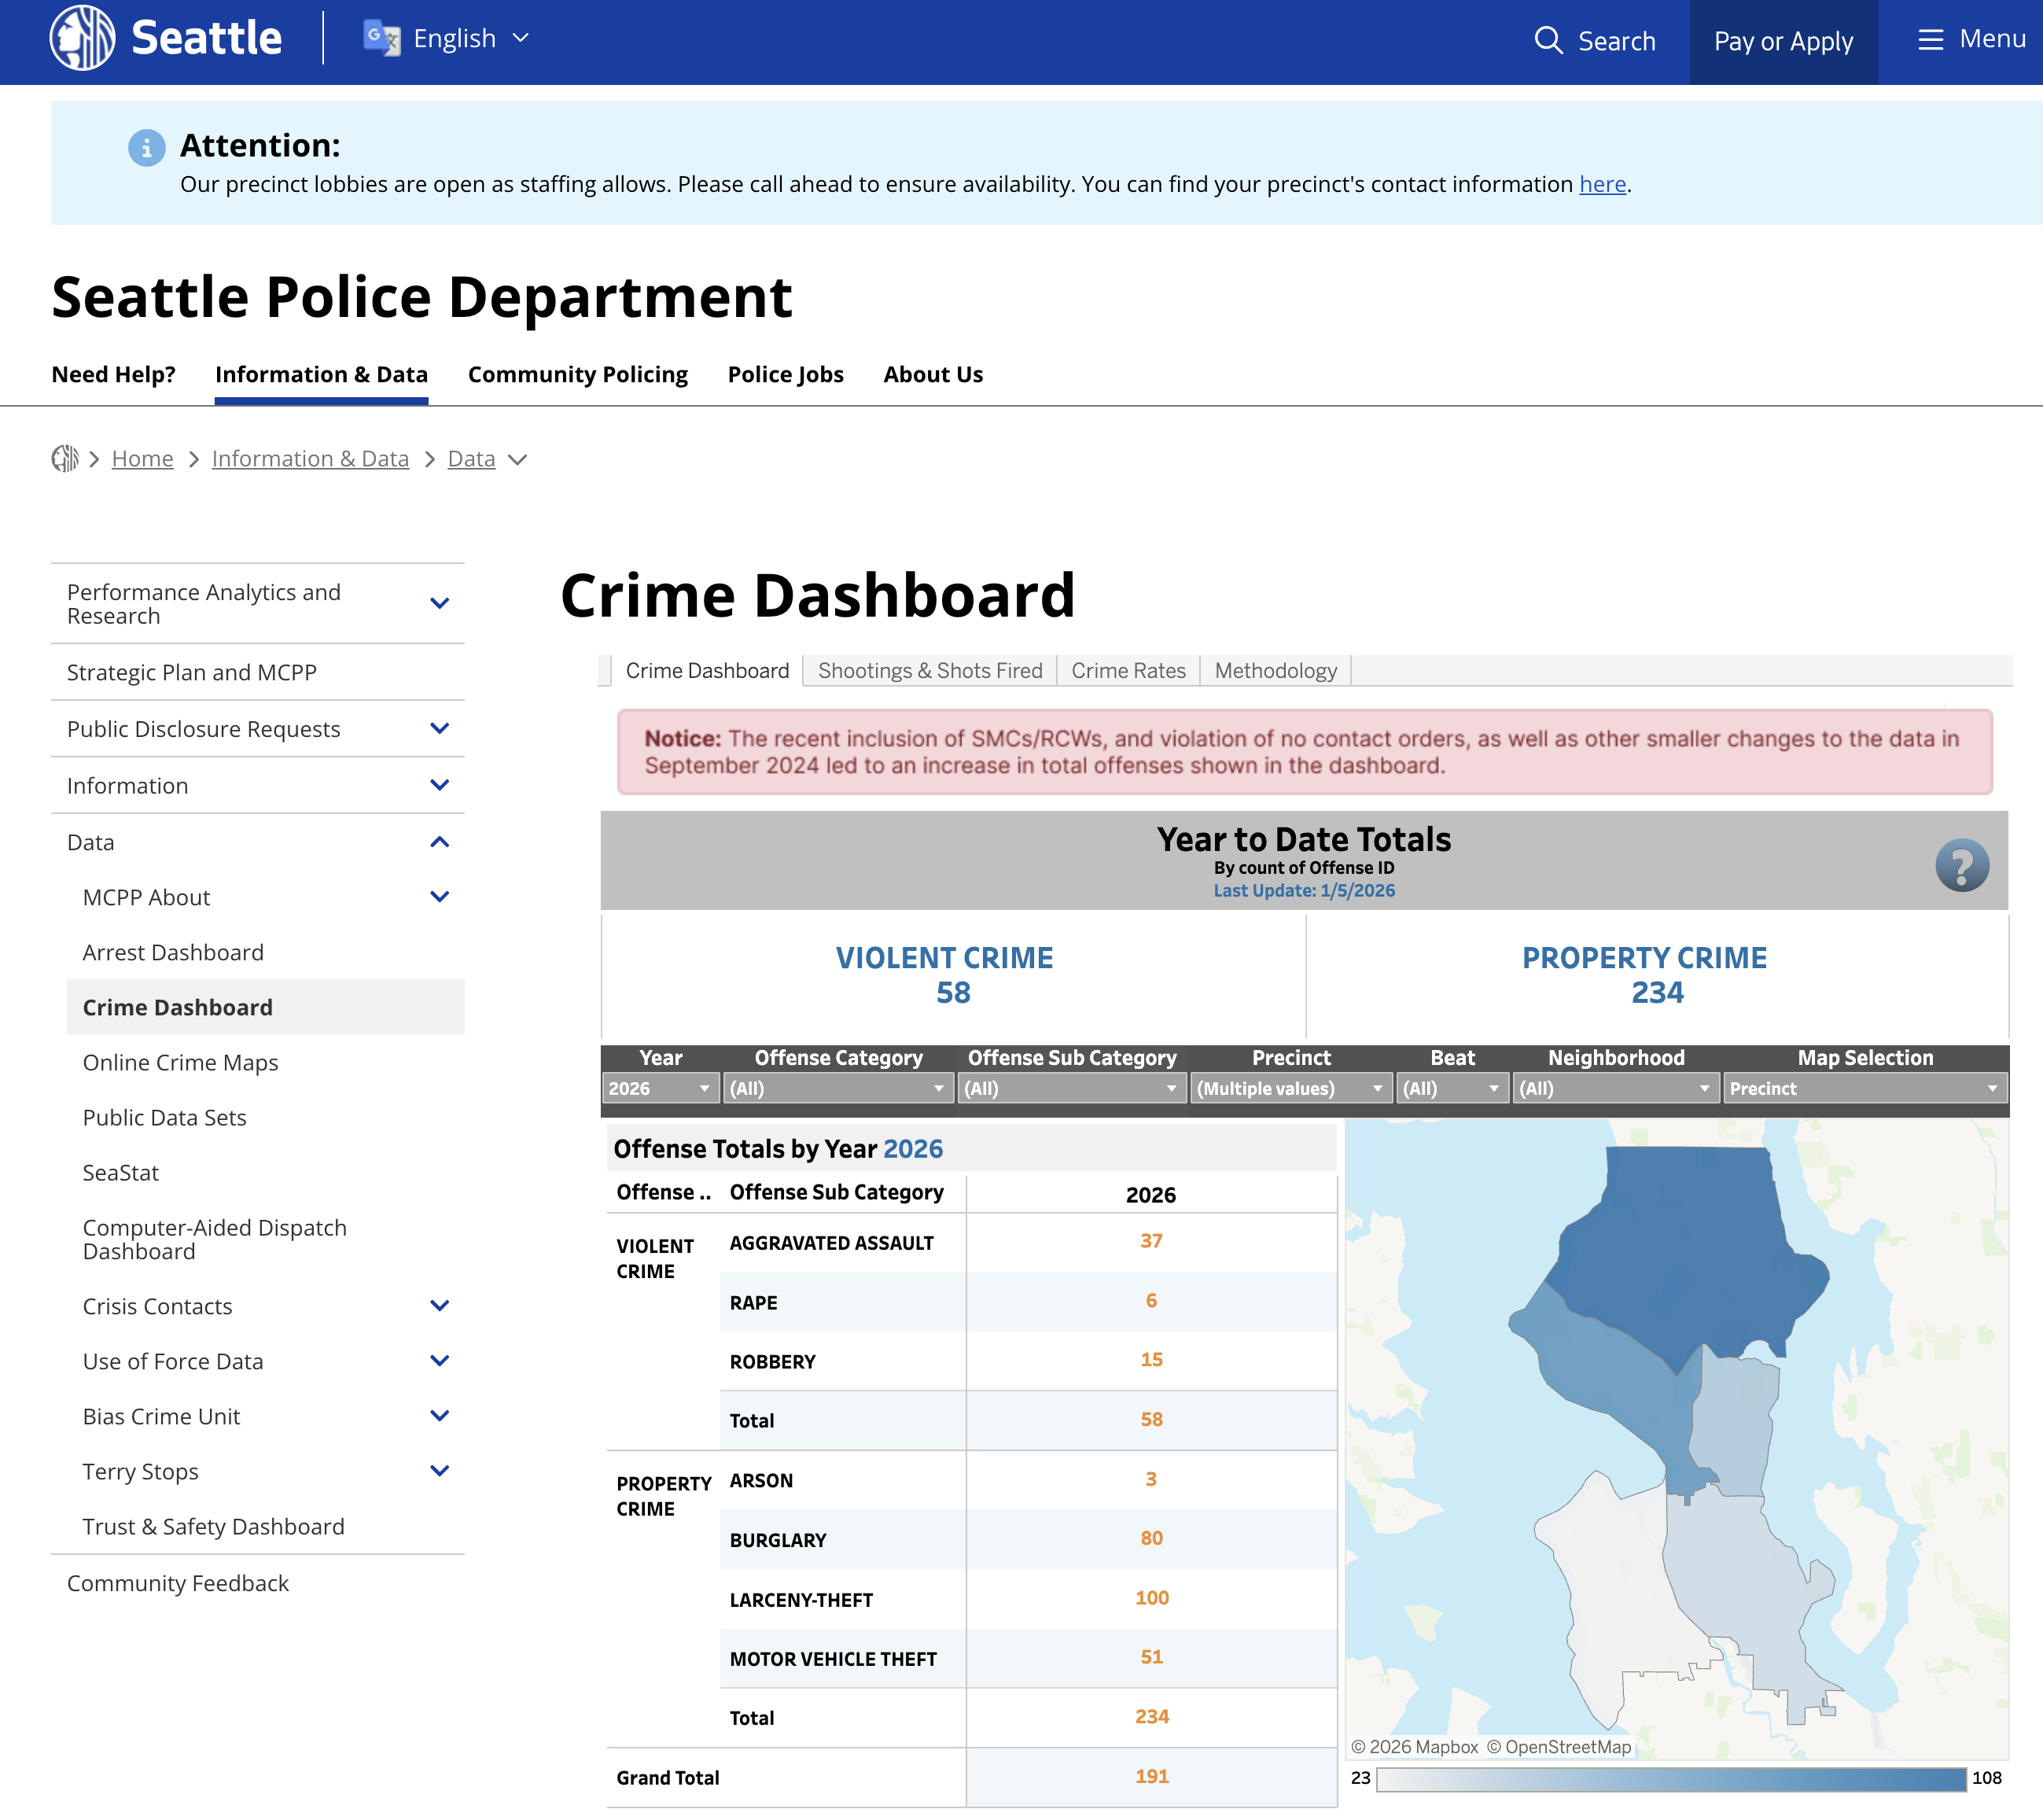Image resolution: width=2043 pixels, height=1820 pixels.
Task: Expand Performance Analytics and Research section
Action: click(439, 603)
